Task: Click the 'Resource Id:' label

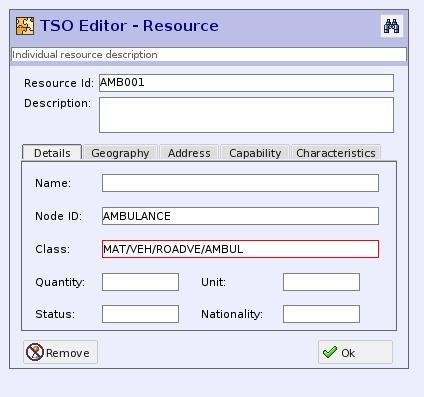Action: coord(59,83)
